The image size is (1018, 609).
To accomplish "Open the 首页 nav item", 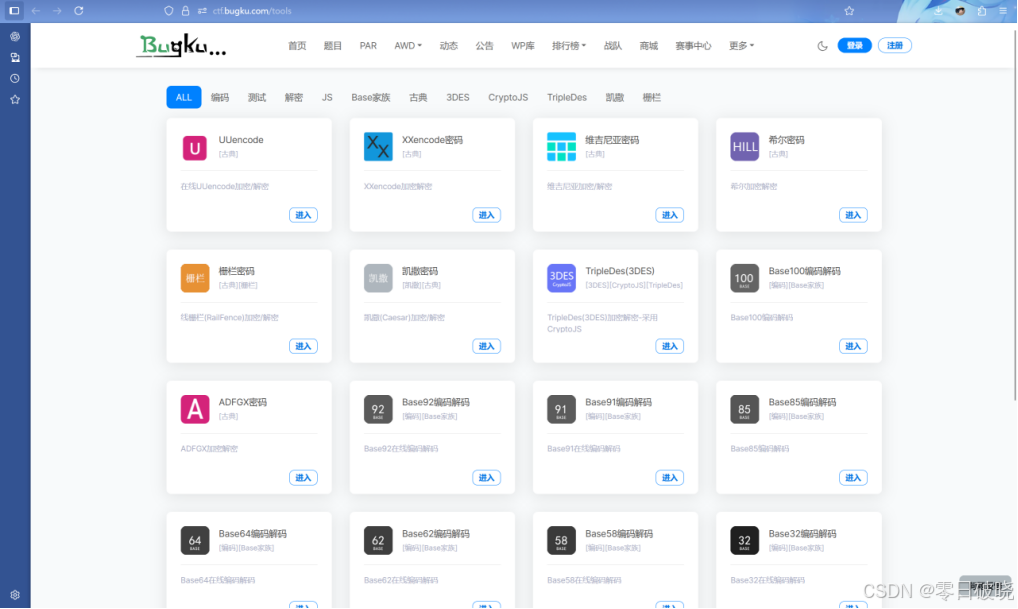I will [297, 45].
